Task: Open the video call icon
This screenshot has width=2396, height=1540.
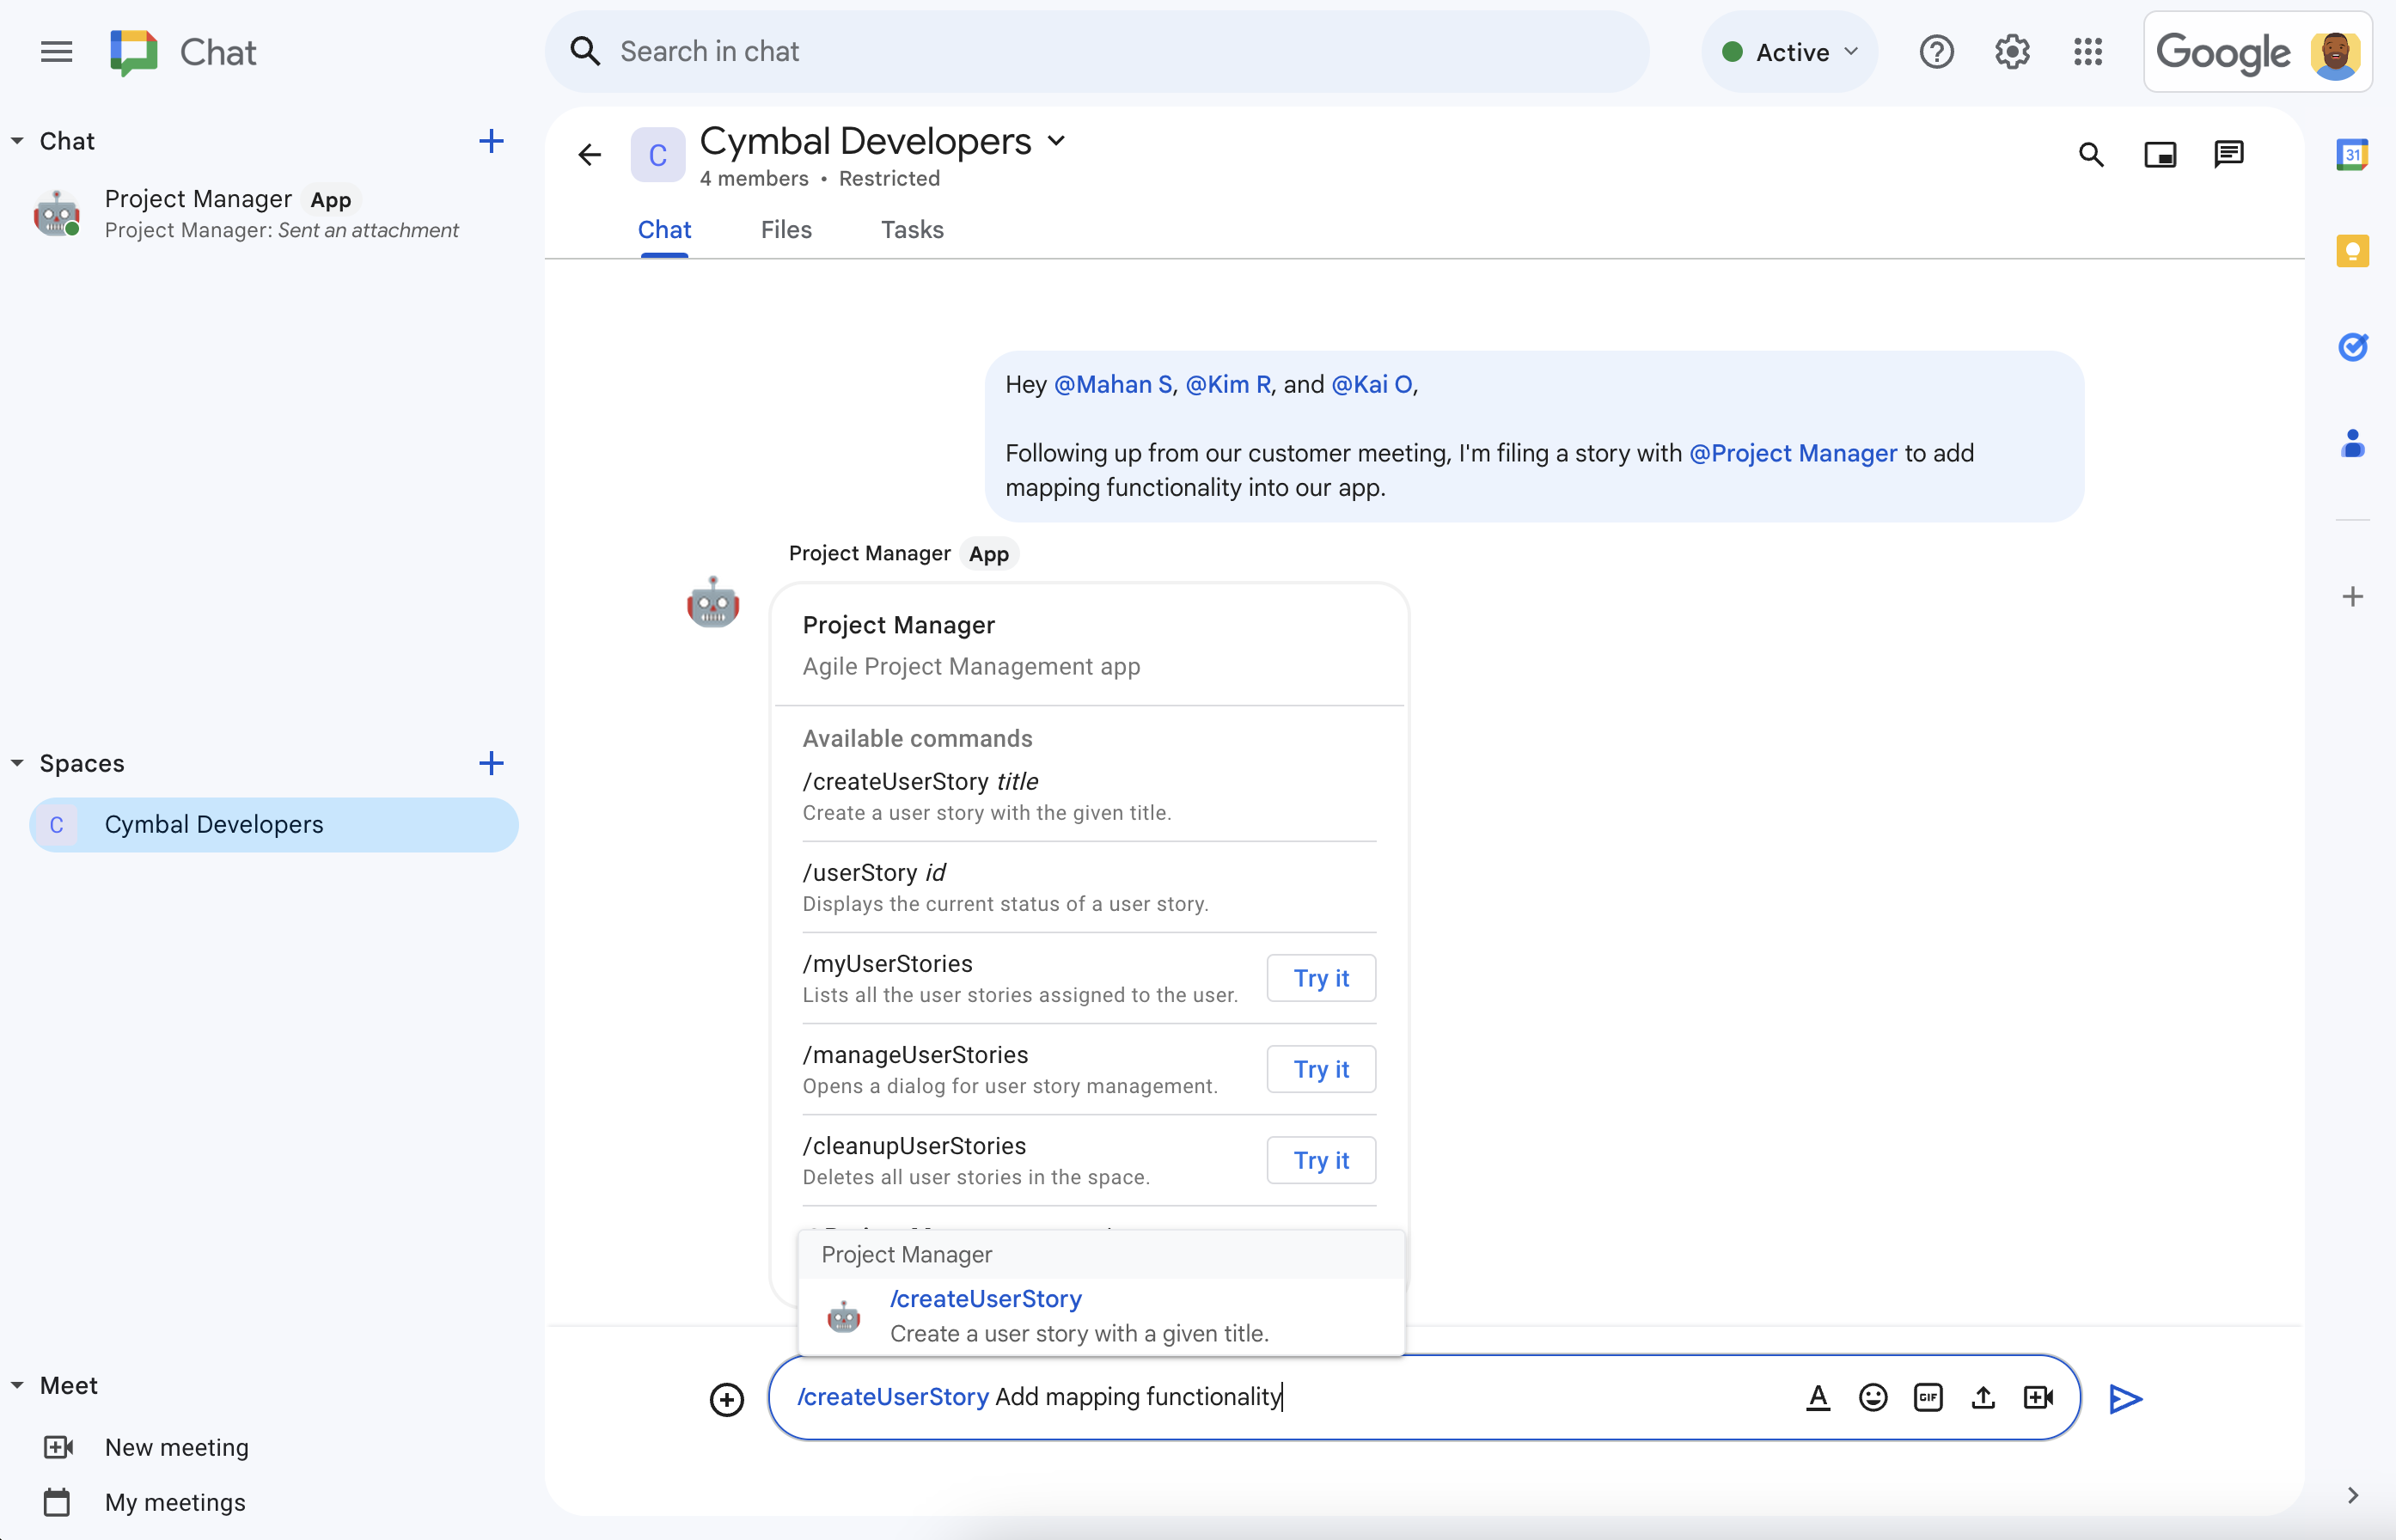Action: click(2038, 1396)
